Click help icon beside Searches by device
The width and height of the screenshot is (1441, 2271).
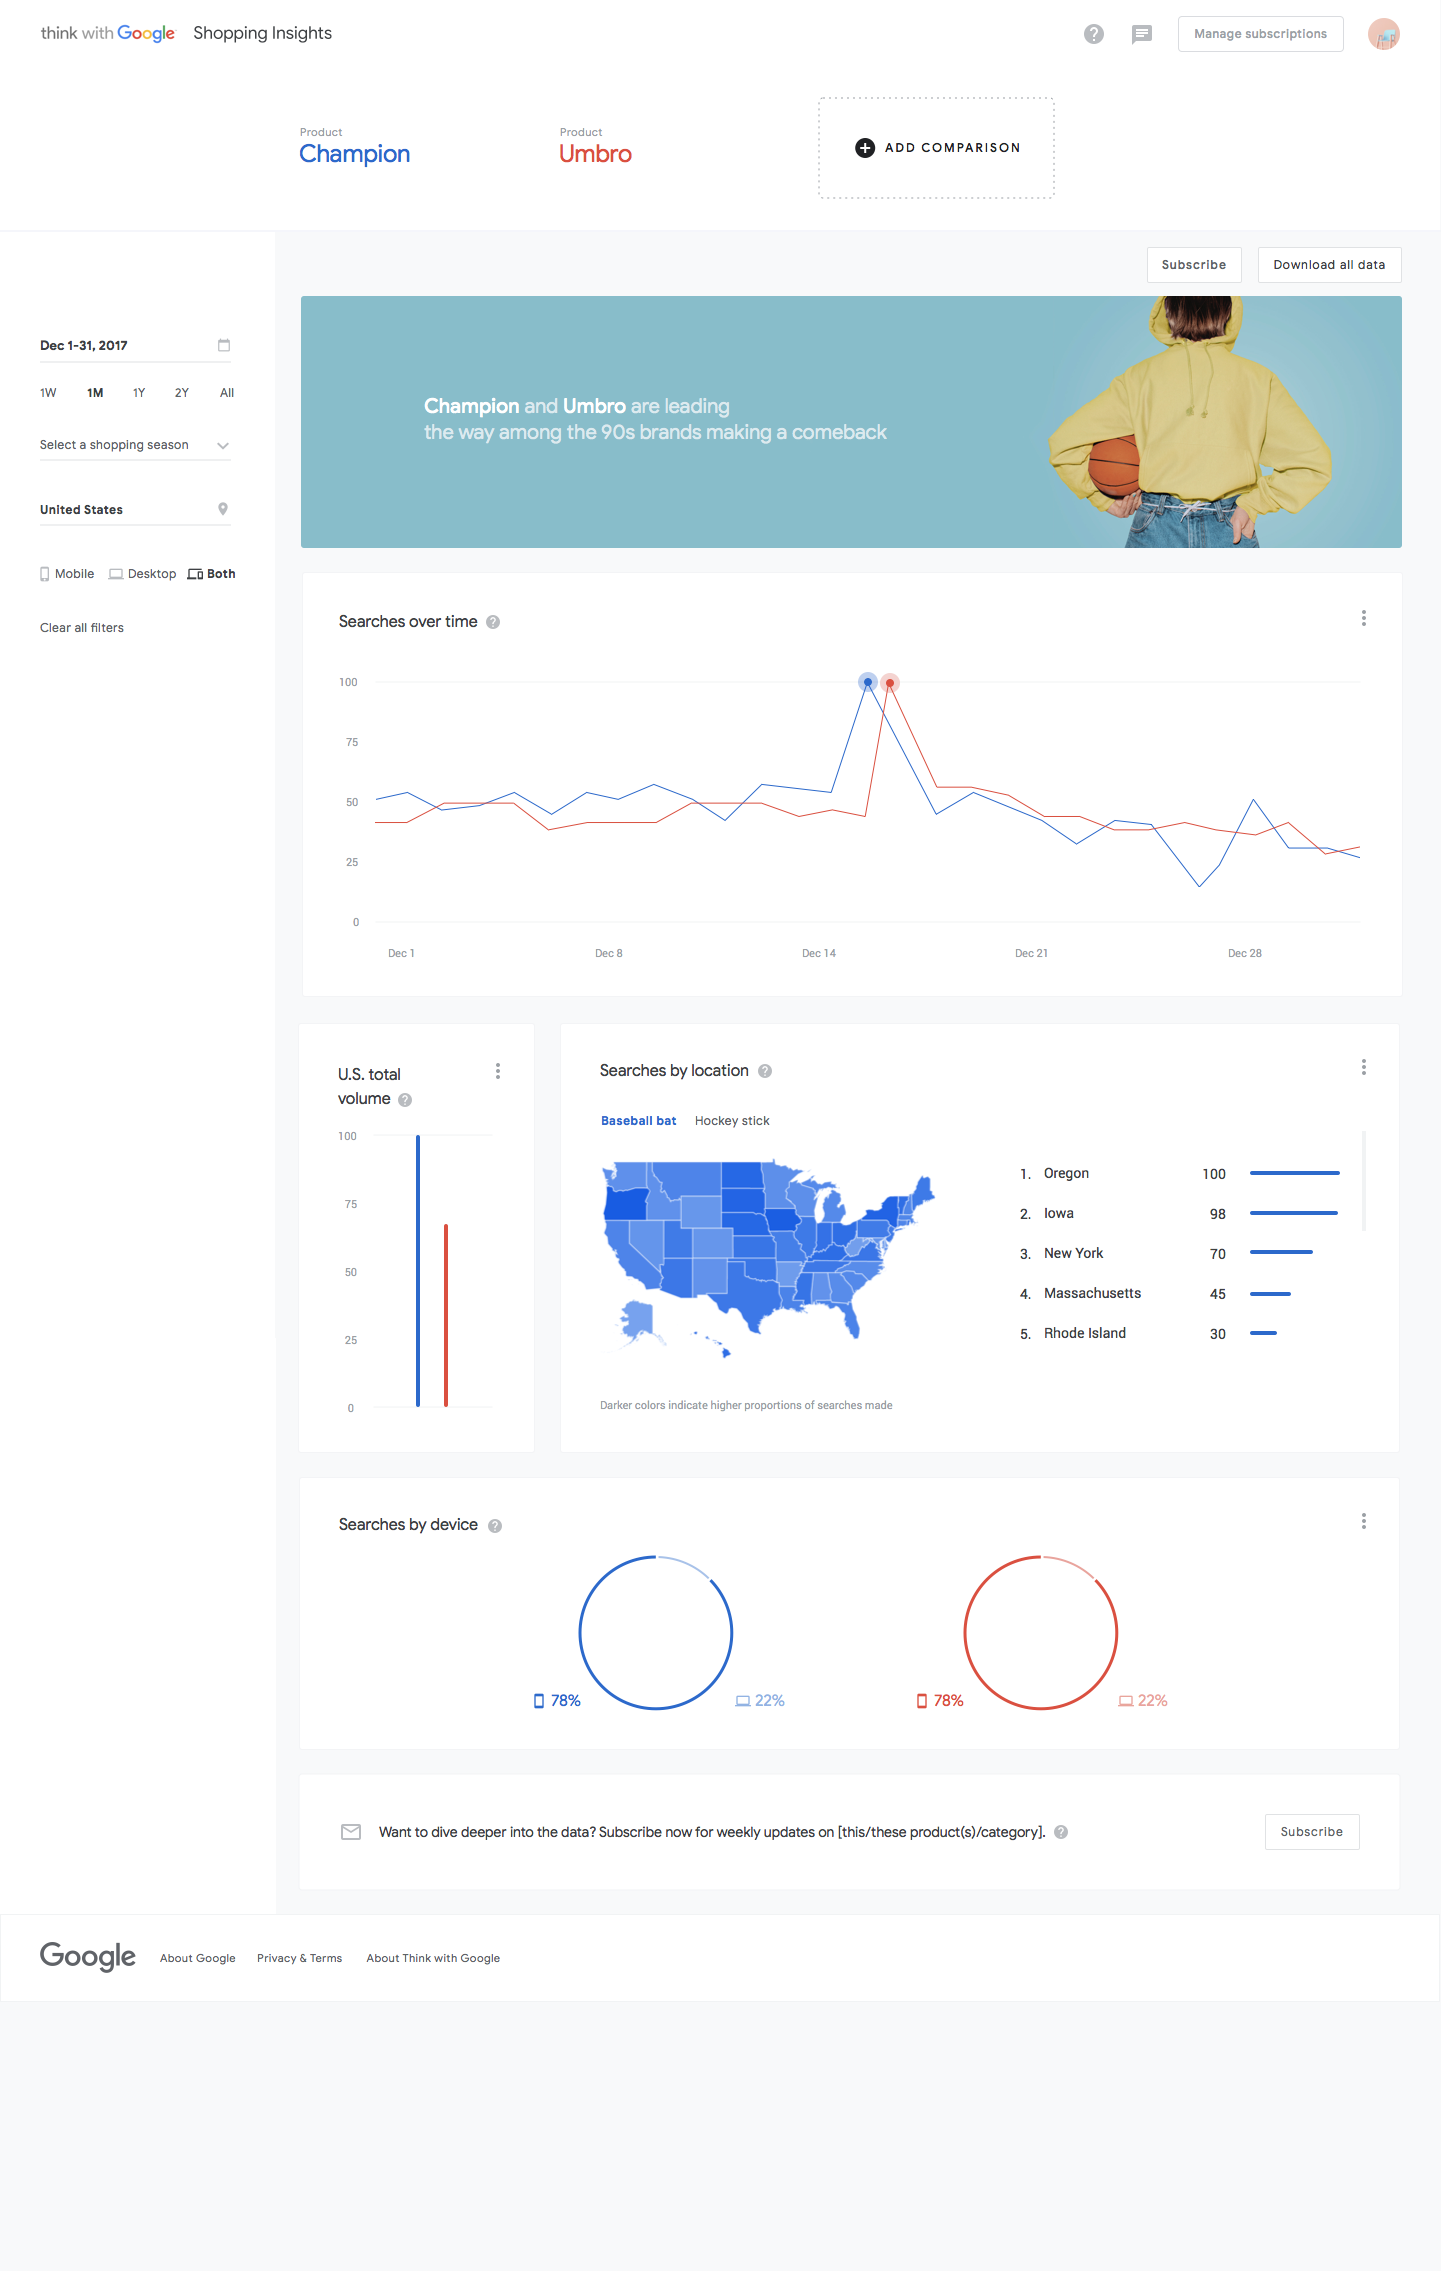tap(495, 1526)
